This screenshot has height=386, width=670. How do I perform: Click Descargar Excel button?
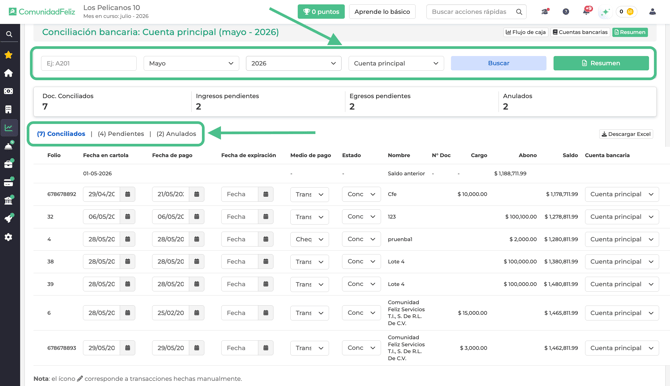tap(626, 134)
